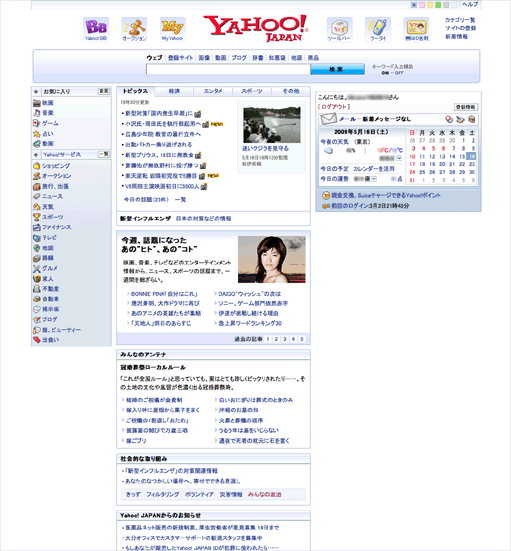Click the Yahoo! JAPAN logo

256,28
